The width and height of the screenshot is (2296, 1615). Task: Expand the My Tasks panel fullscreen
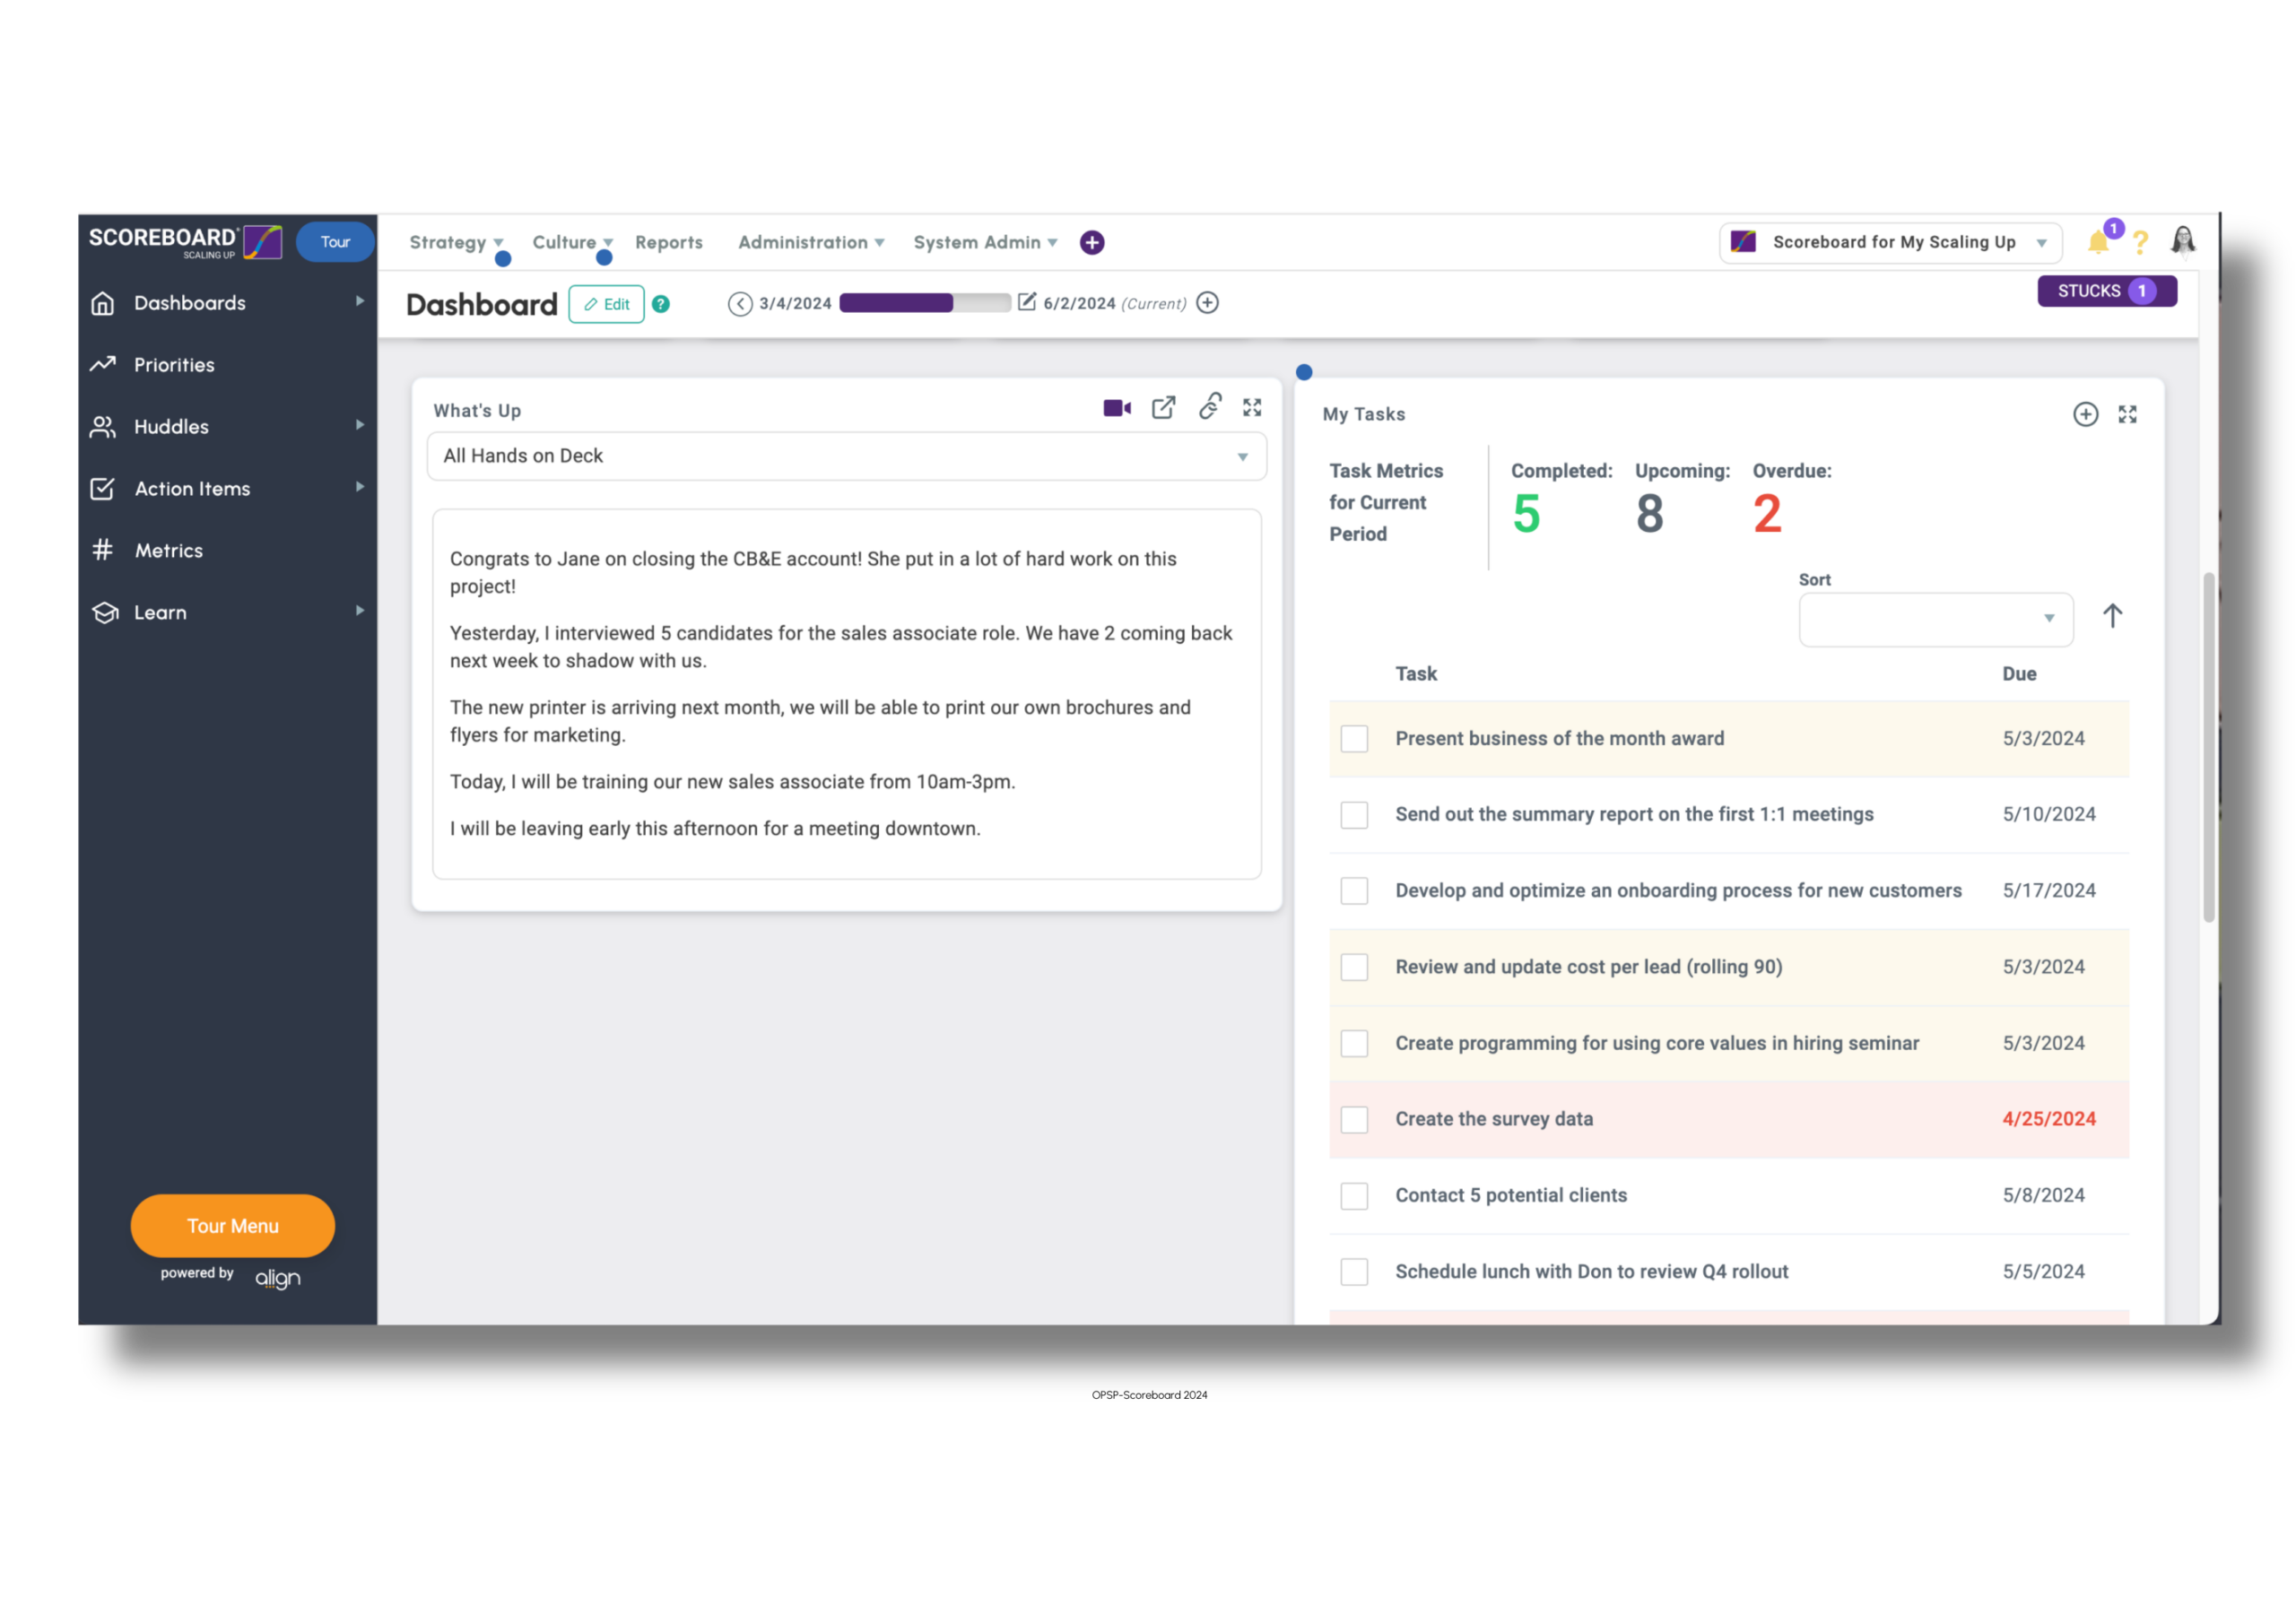(x=2127, y=414)
